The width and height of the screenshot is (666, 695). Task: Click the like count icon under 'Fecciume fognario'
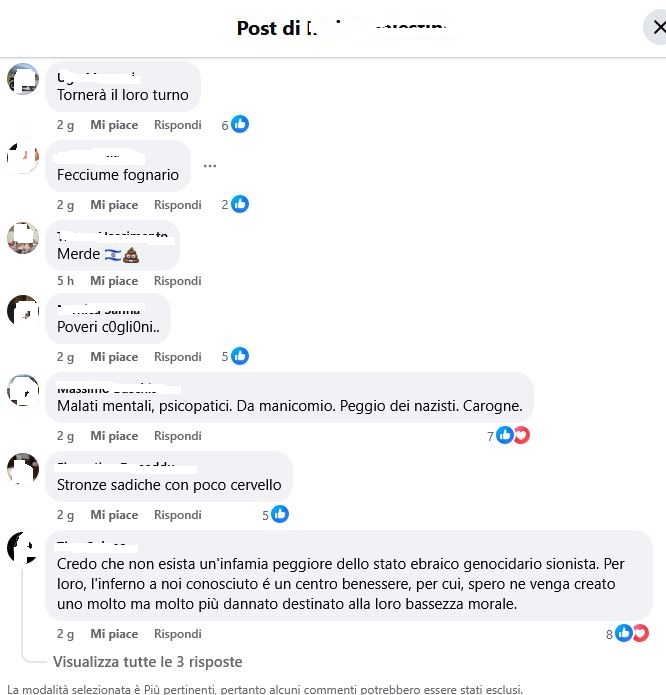240,204
